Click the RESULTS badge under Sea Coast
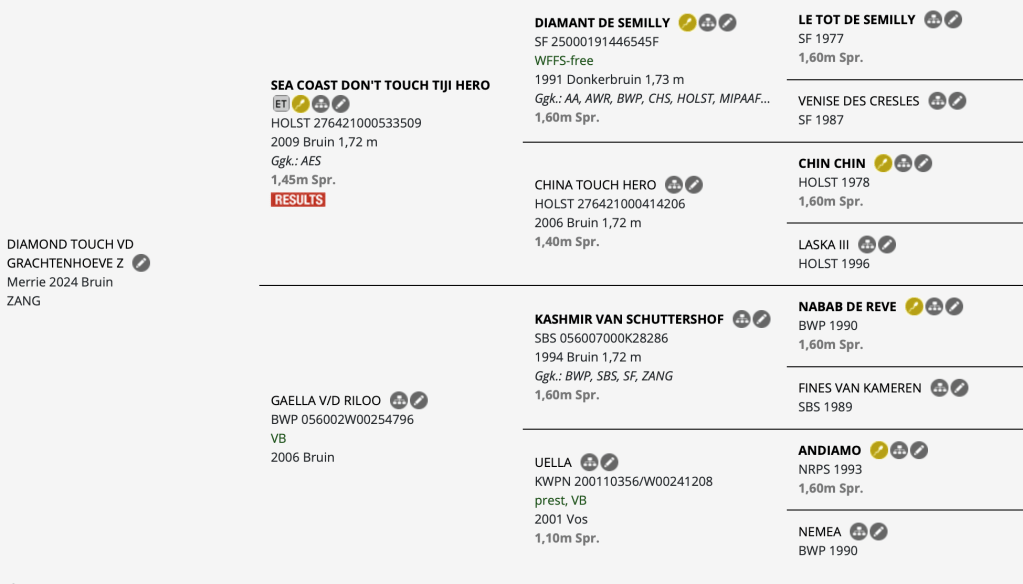1023x584 pixels. (x=298, y=199)
